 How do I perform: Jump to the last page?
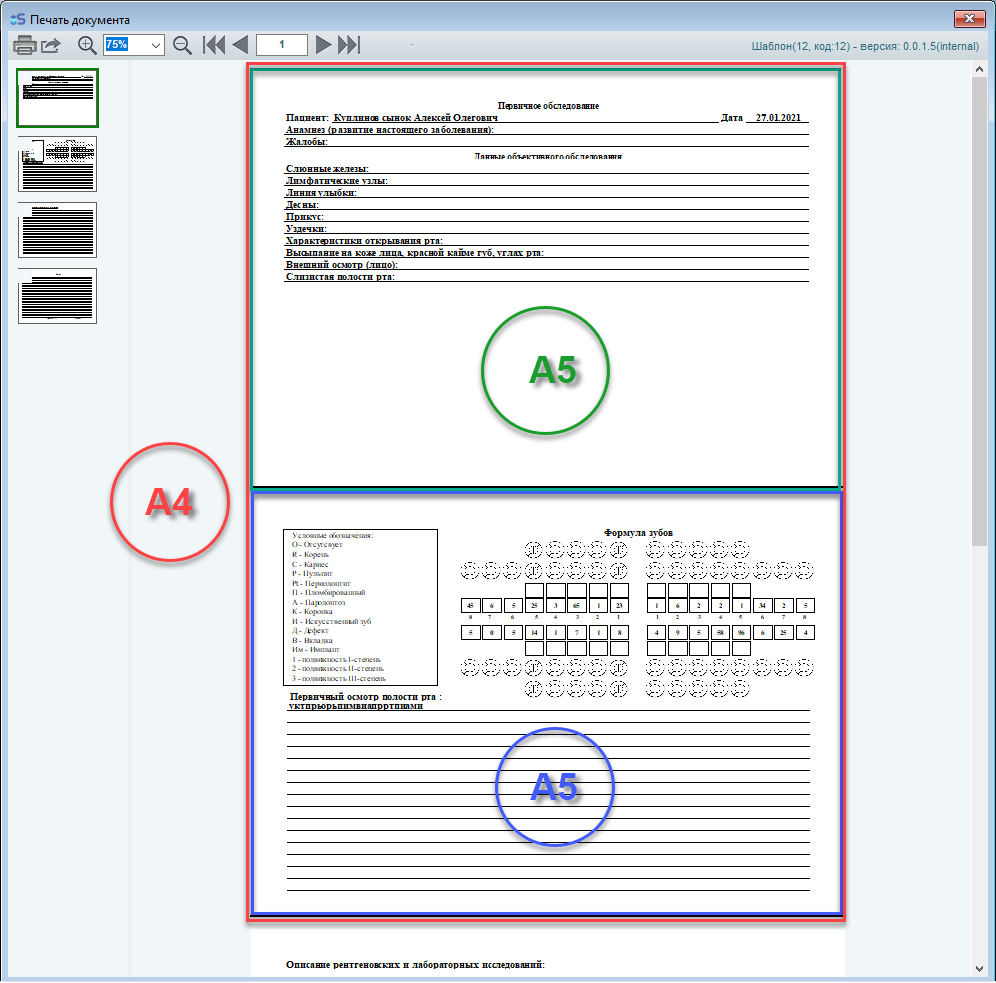point(348,45)
